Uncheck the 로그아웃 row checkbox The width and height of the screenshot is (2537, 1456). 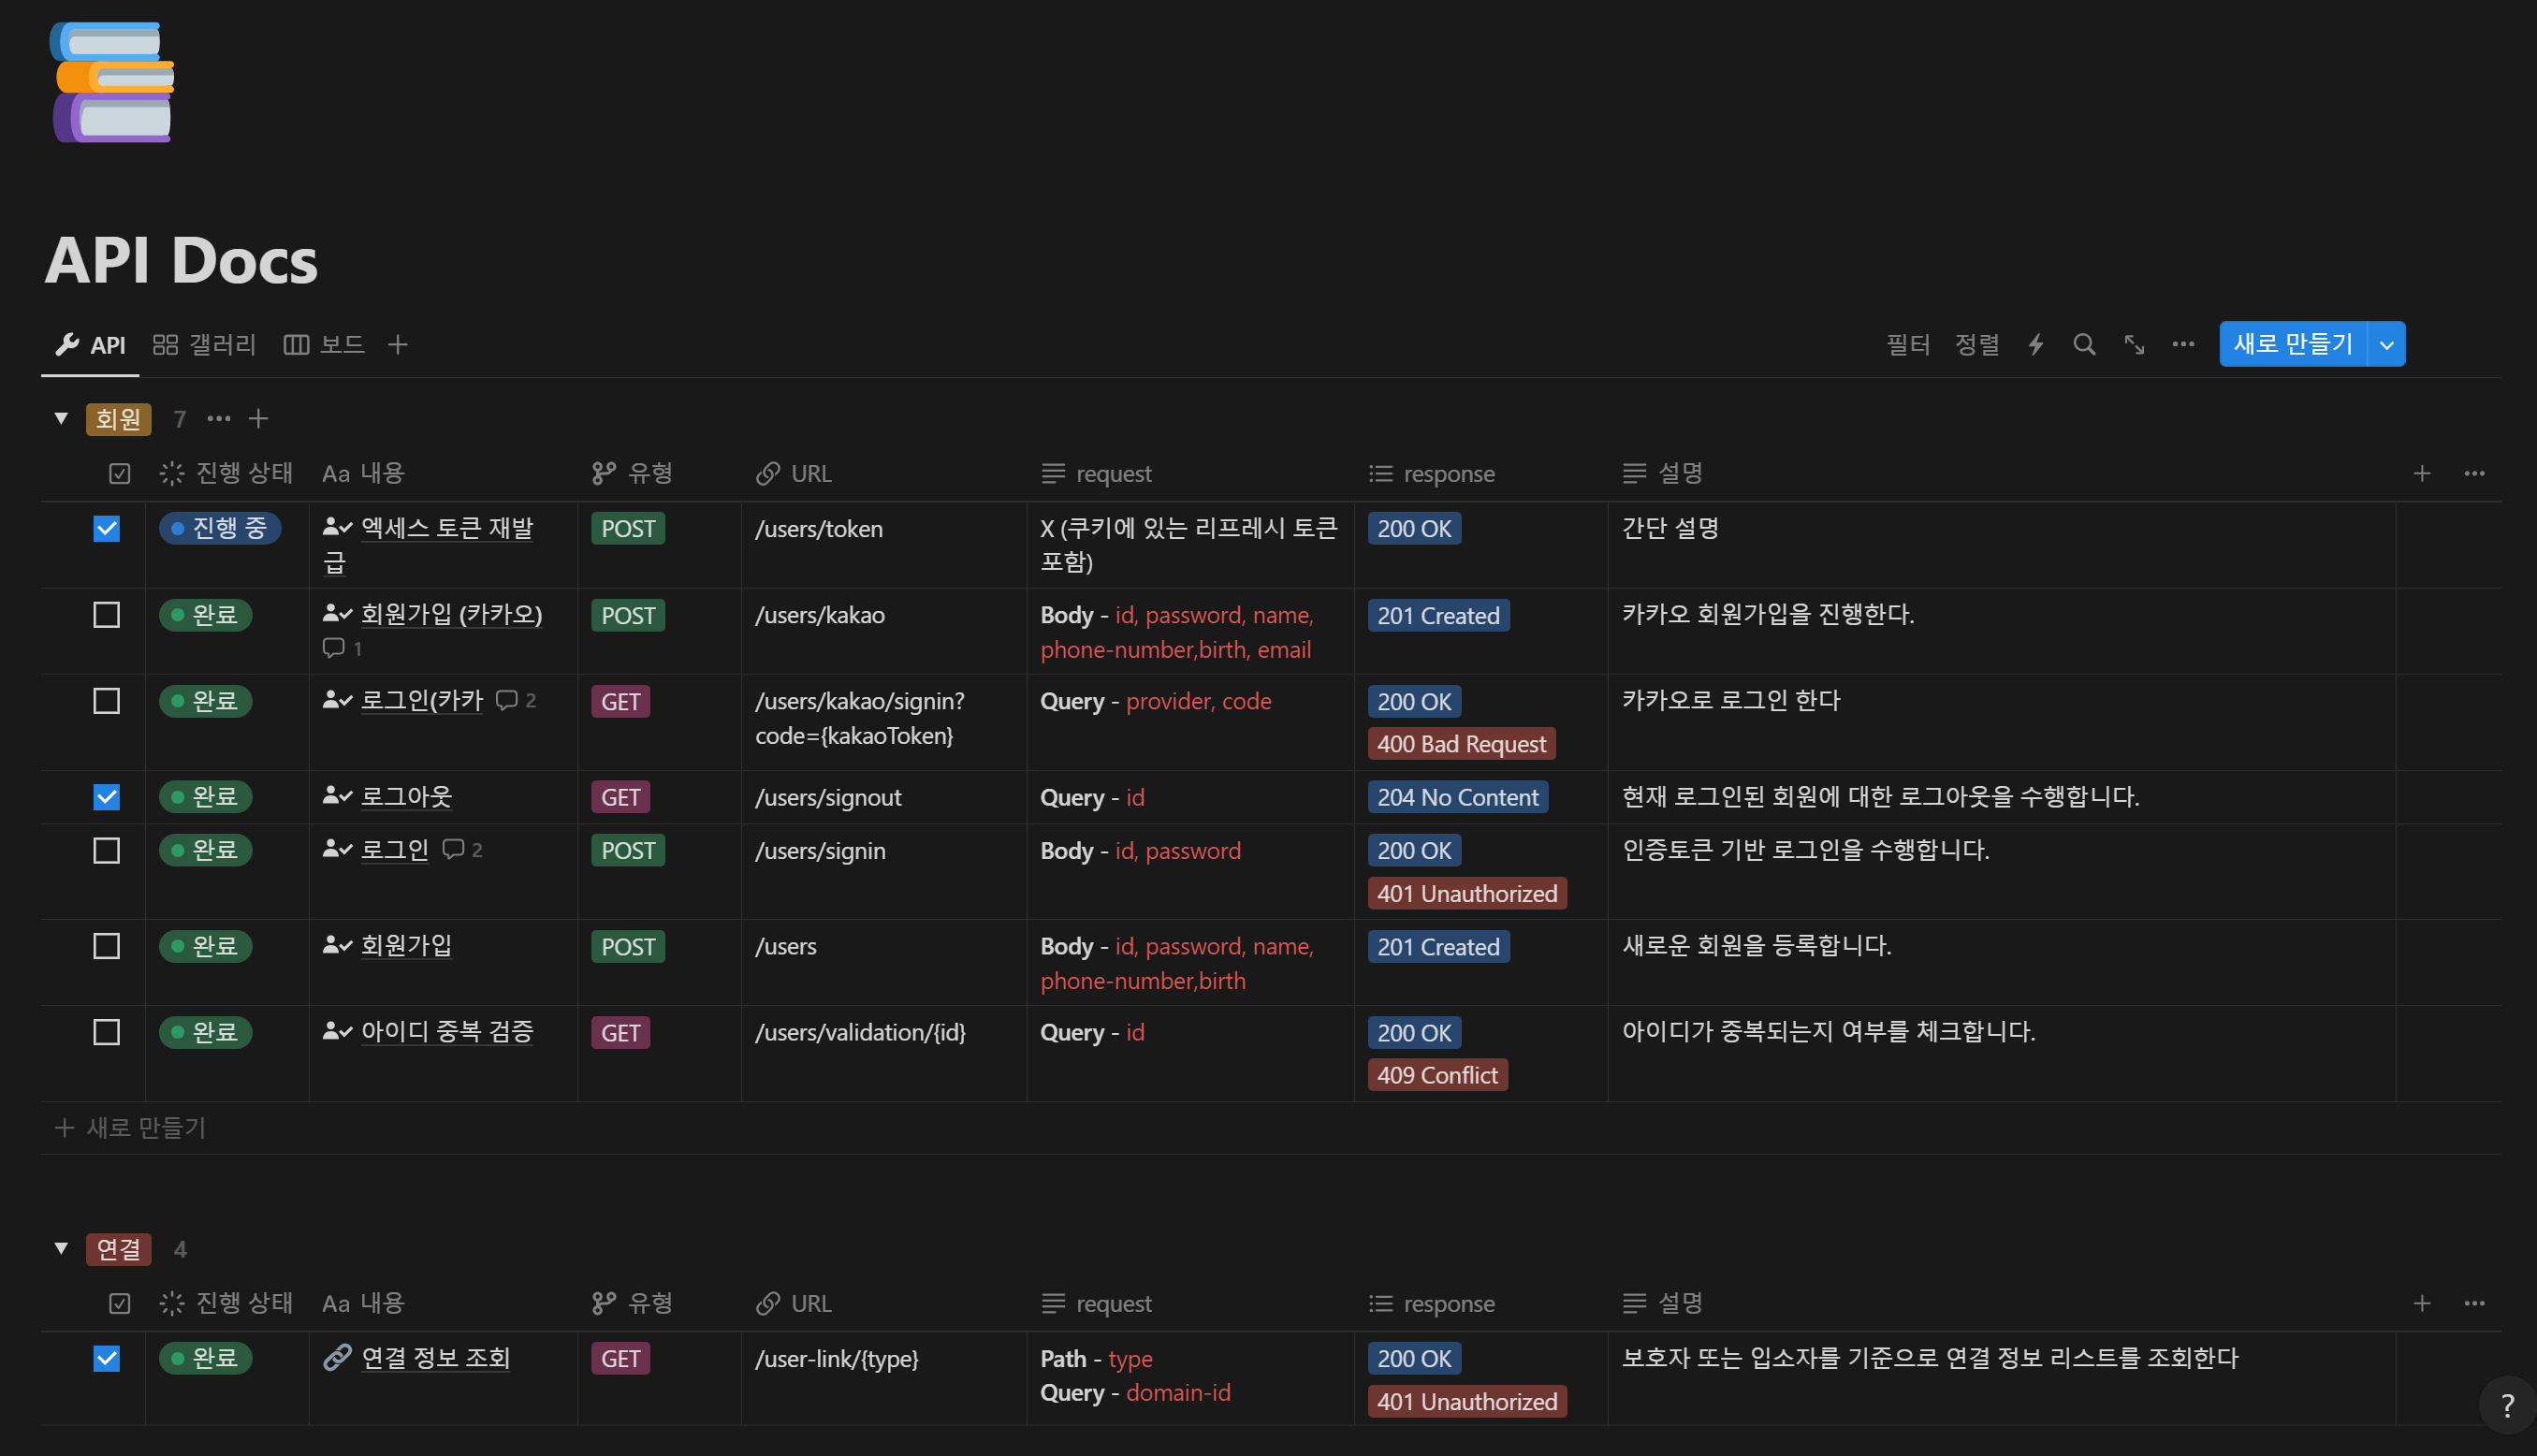point(107,797)
